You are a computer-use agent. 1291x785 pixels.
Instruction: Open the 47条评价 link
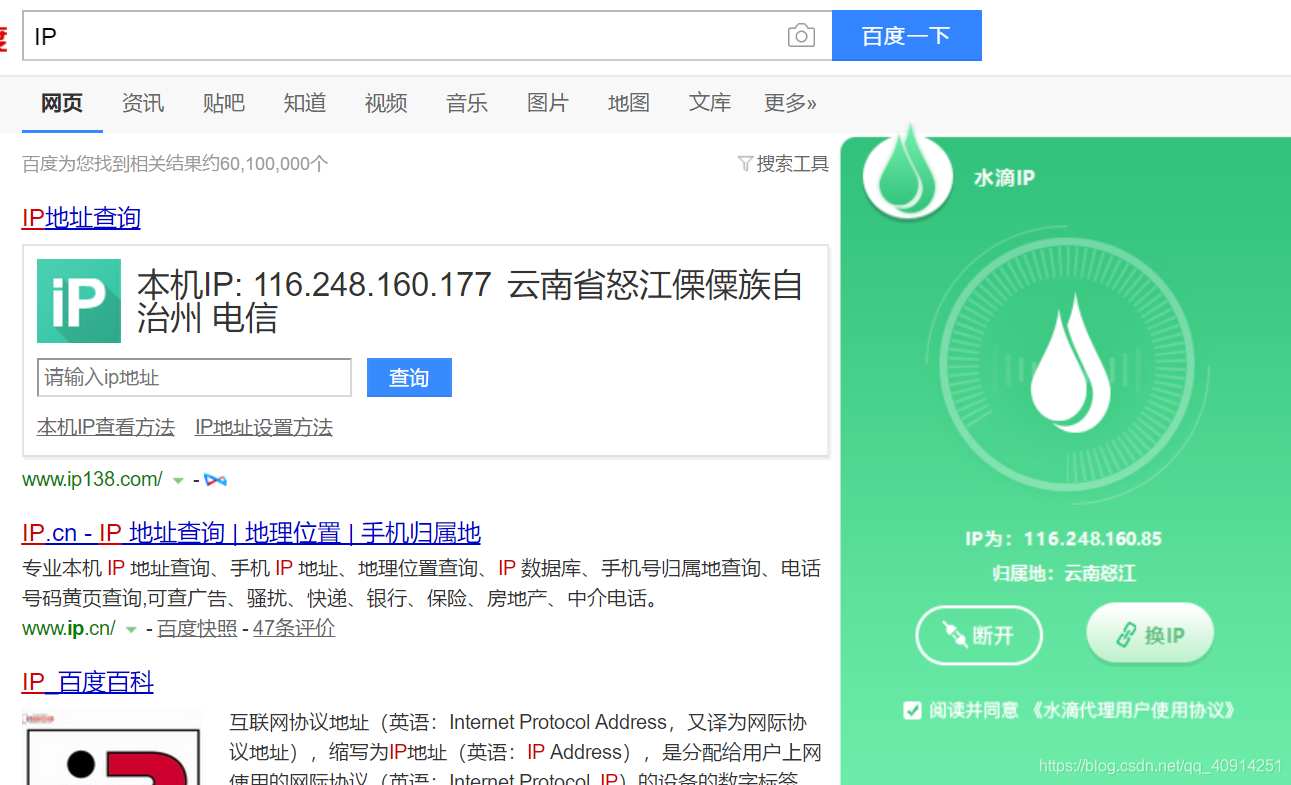(x=294, y=629)
